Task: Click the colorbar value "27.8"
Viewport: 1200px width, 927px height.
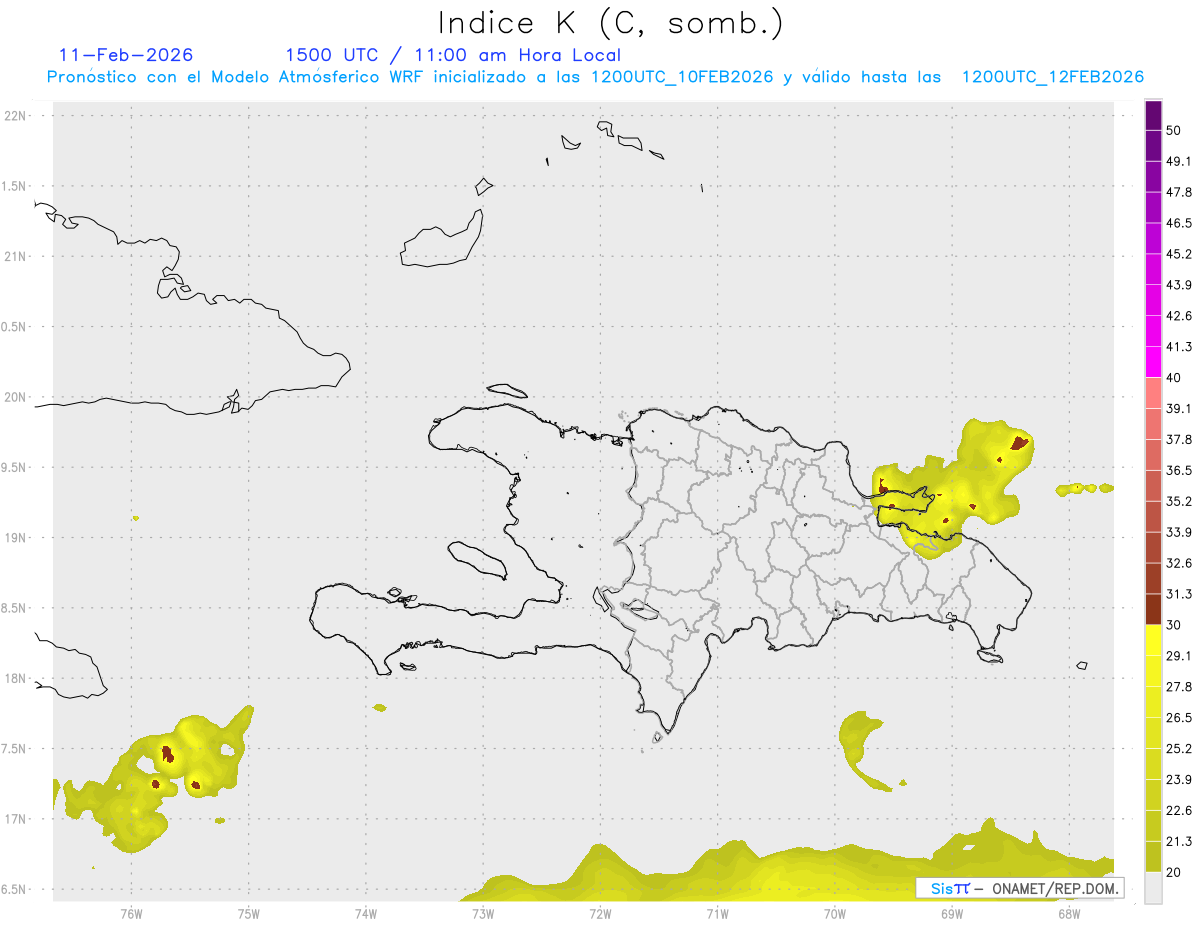Action: tap(1179, 687)
